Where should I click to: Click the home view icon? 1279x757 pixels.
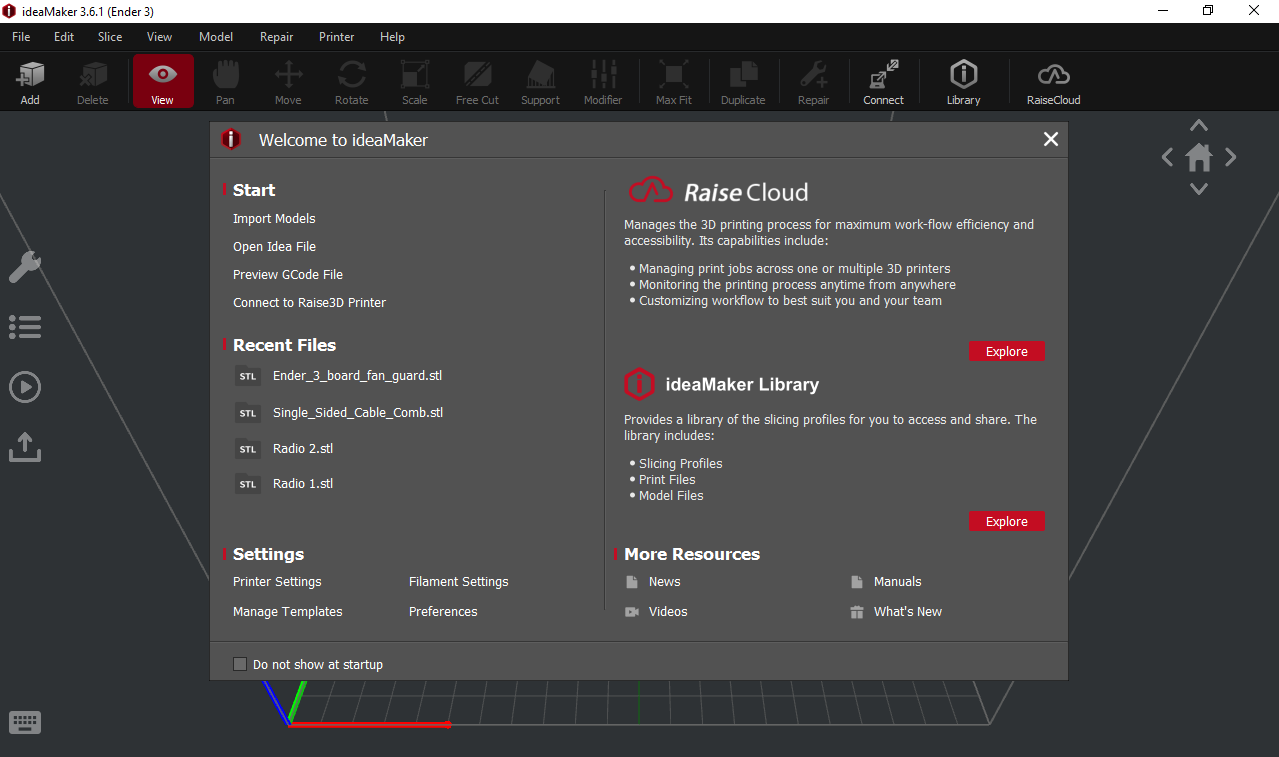[x=1199, y=157]
